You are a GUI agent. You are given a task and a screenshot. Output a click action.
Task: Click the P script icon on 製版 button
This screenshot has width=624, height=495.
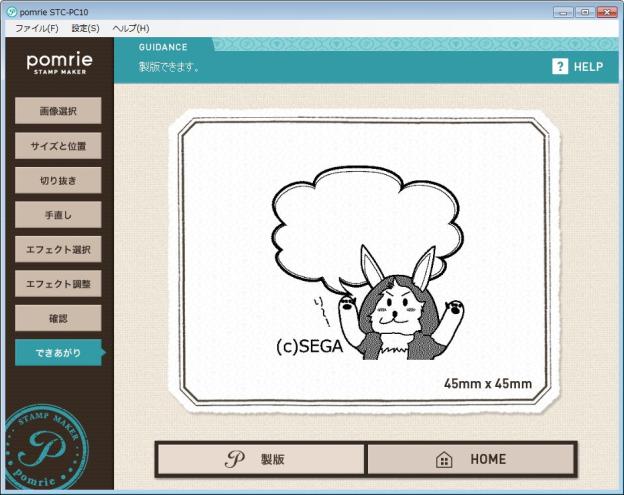235,459
